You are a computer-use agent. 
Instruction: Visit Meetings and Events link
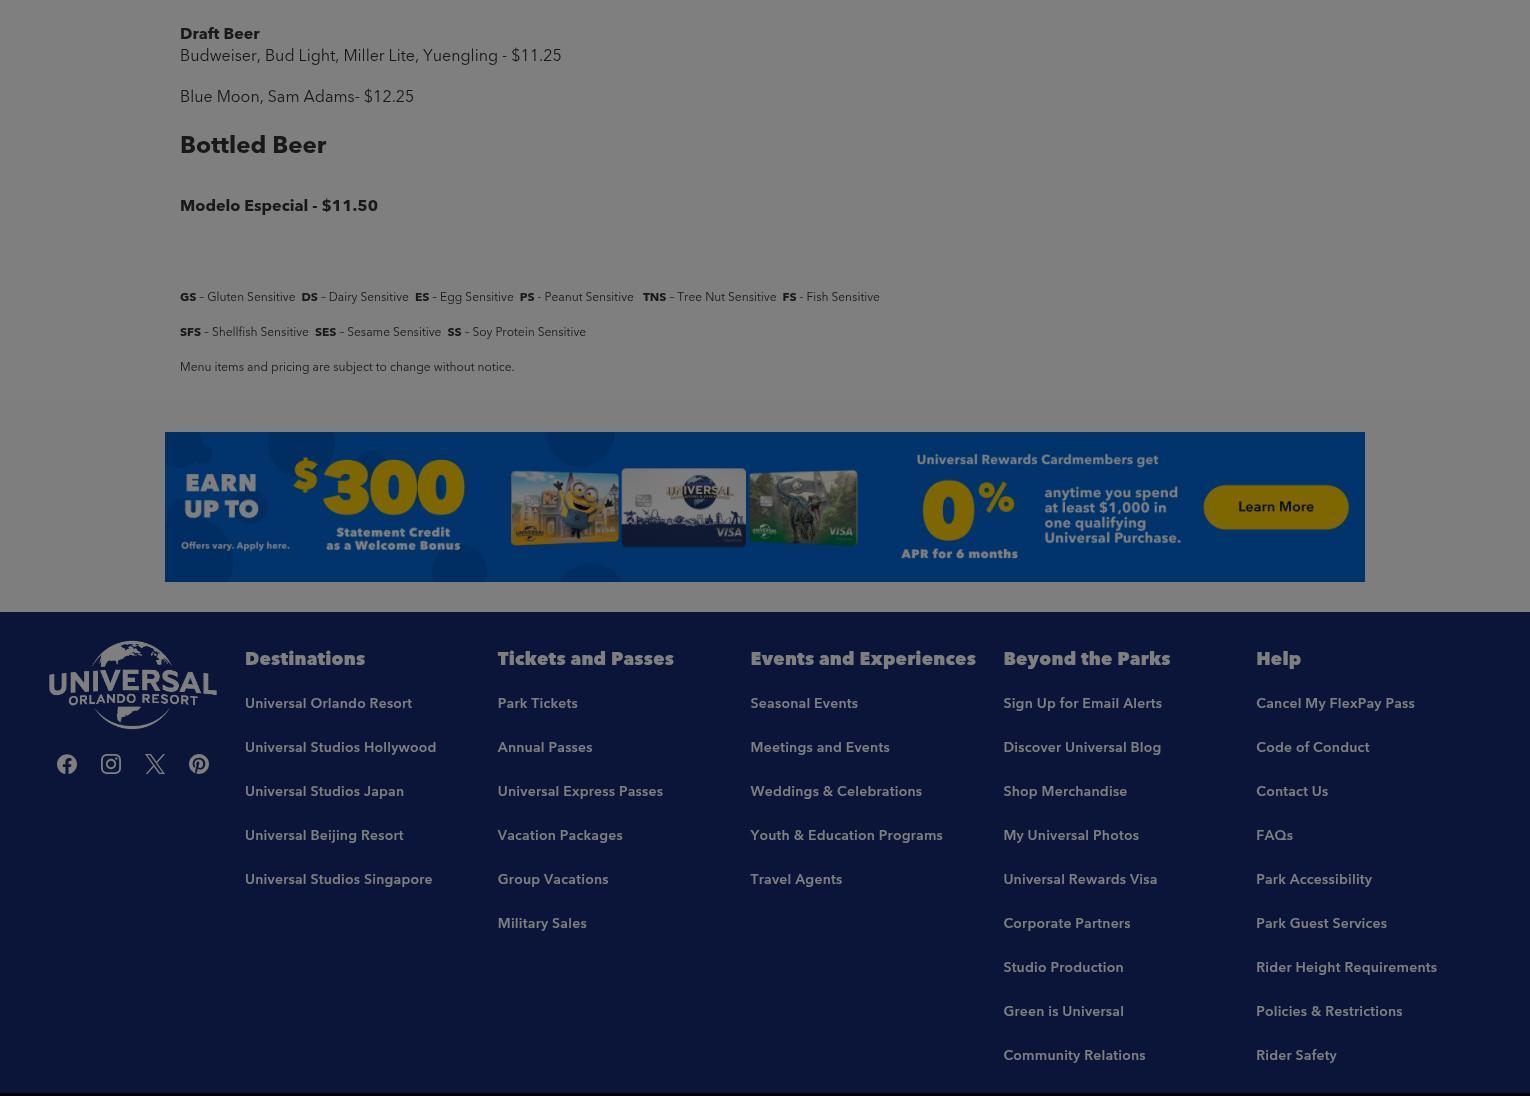coord(820,748)
